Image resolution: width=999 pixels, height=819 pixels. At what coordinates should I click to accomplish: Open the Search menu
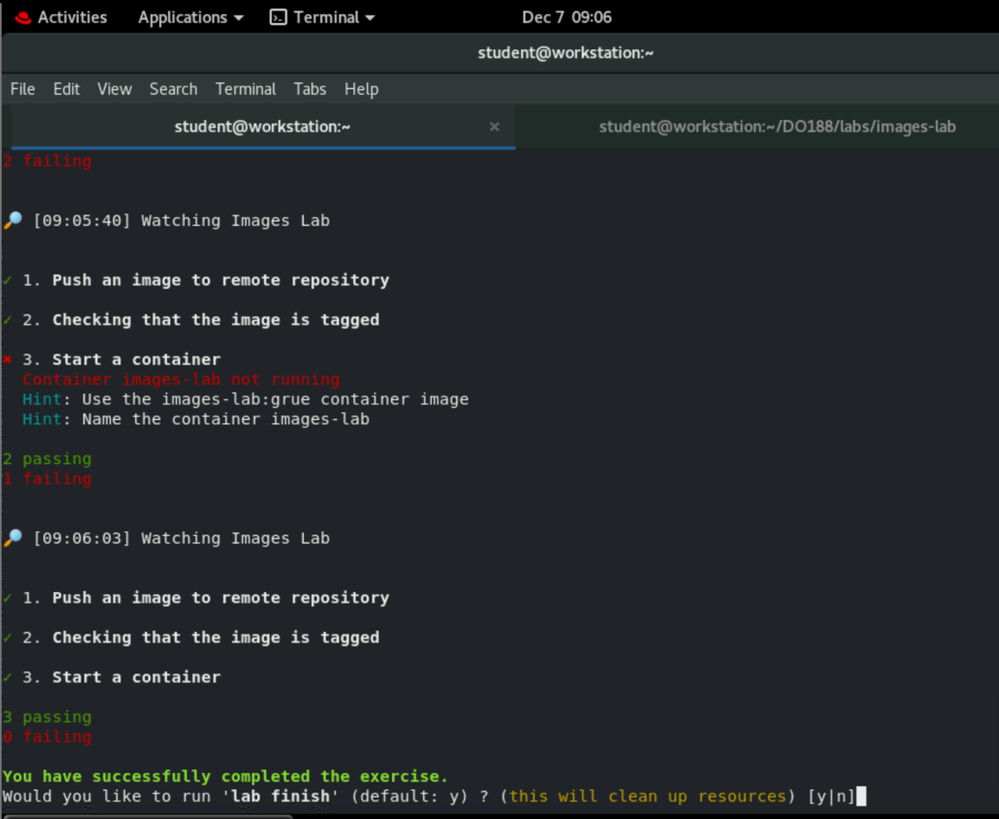pos(173,89)
